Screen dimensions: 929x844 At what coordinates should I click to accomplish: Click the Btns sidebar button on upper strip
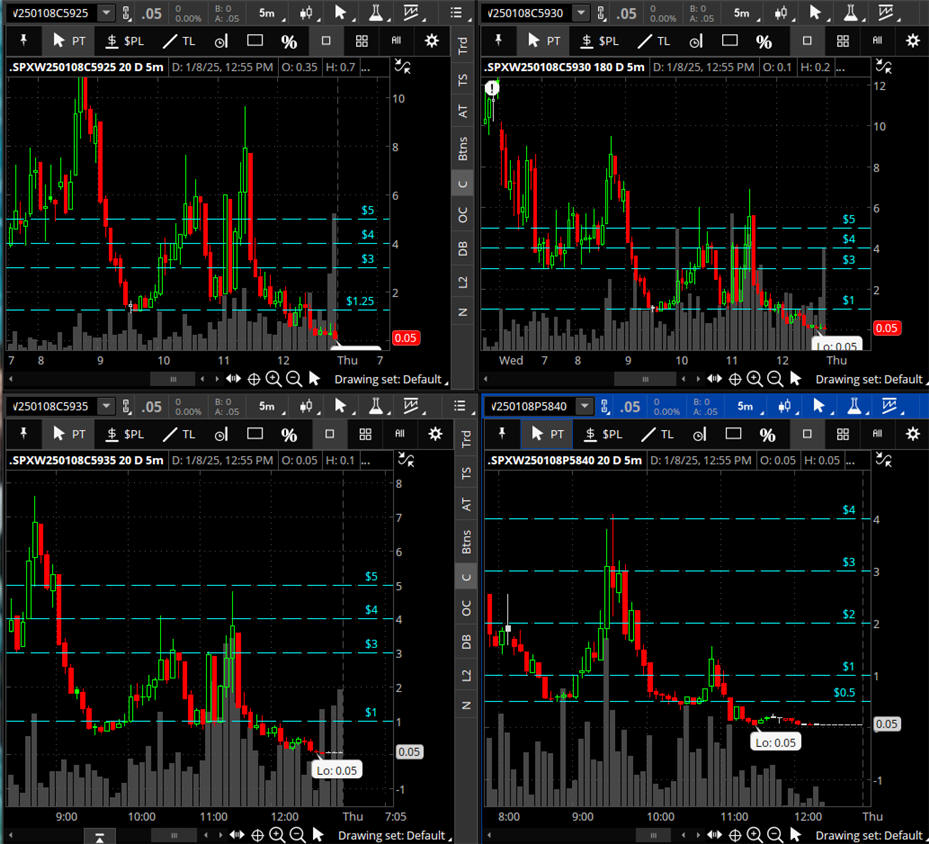[x=463, y=149]
